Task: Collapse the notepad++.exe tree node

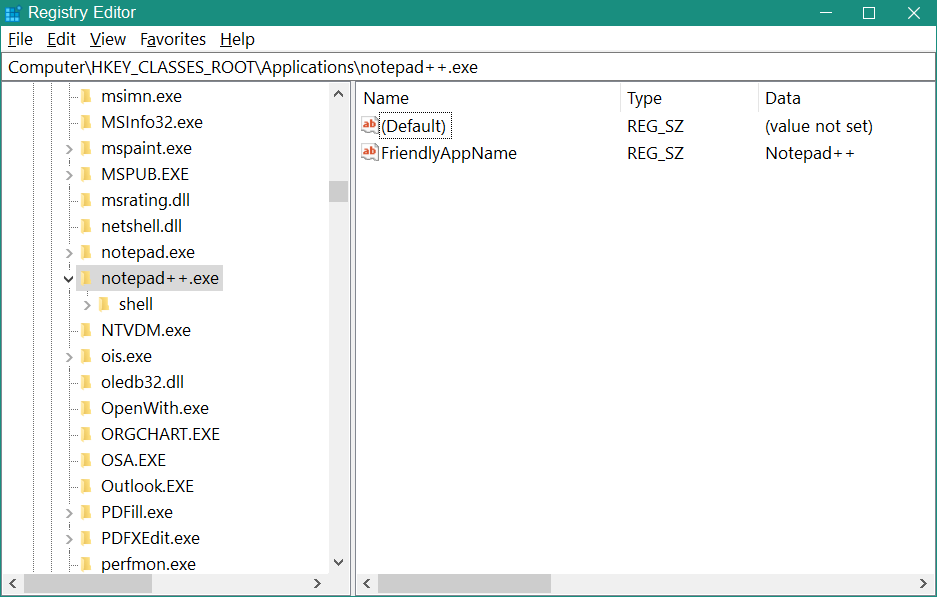Action: point(68,278)
